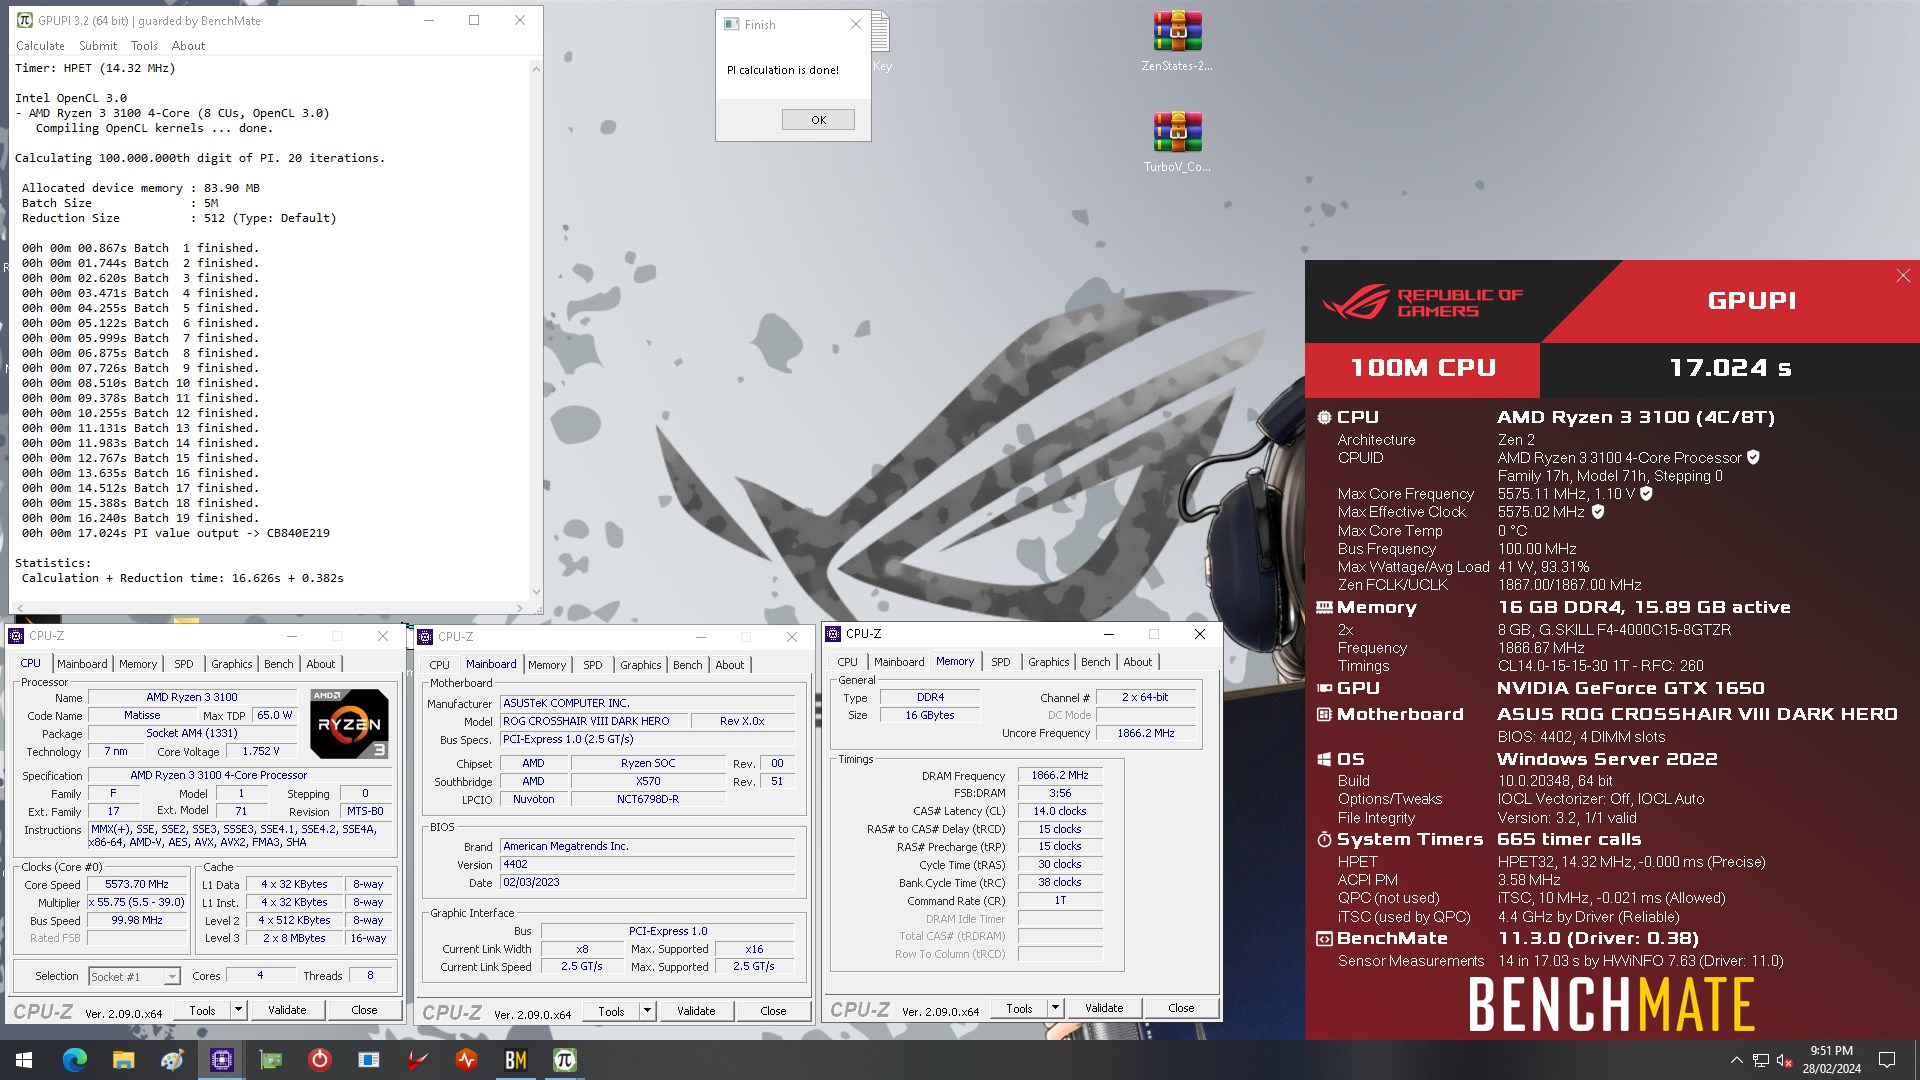Click the GPUPI vertical scrollbar down arrow
Image resolution: width=1920 pixels, height=1080 pixels.
[536, 592]
